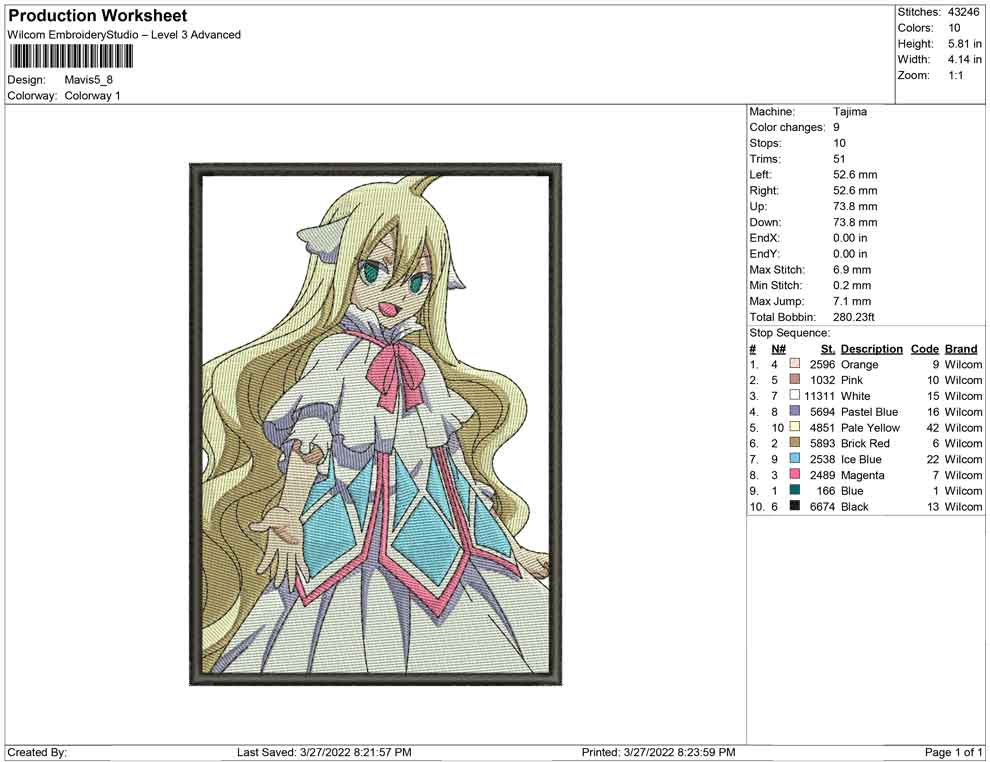The width and height of the screenshot is (990, 762).
Task: Click the 'Printed: 3/27/2022 8:23:59 PM' footer
Action: pos(659,752)
